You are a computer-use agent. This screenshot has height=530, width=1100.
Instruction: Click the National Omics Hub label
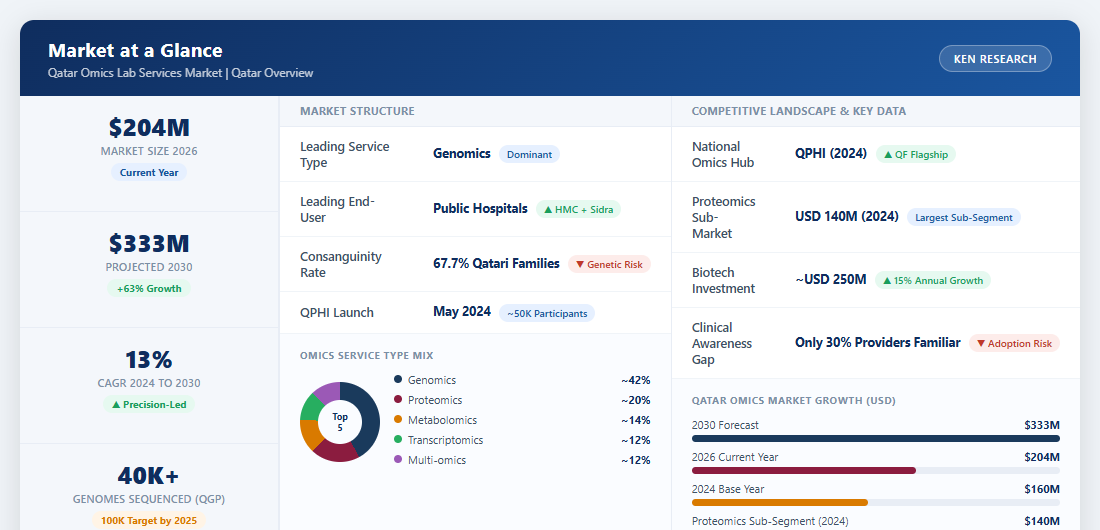pos(723,154)
